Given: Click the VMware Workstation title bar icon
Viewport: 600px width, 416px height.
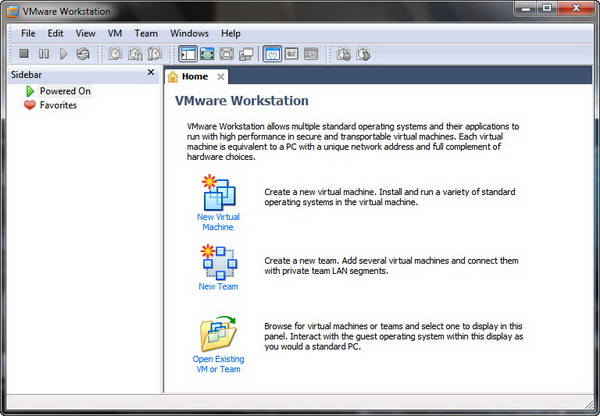Looking at the screenshot, I should pos(12,11).
